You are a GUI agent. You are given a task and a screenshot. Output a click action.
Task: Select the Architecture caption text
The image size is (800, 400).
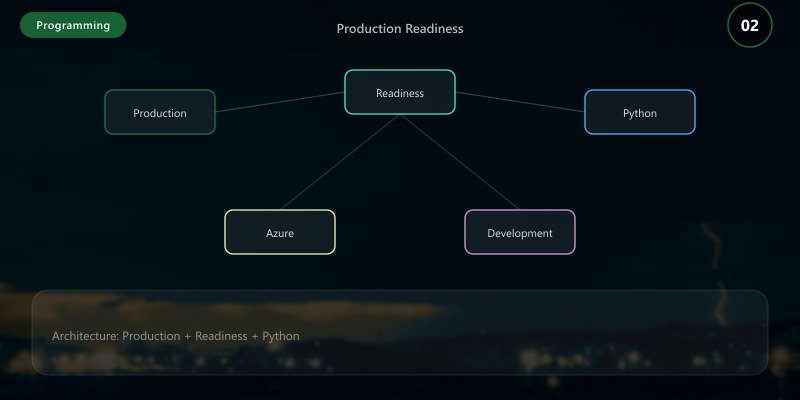pyautogui.click(x=176, y=336)
